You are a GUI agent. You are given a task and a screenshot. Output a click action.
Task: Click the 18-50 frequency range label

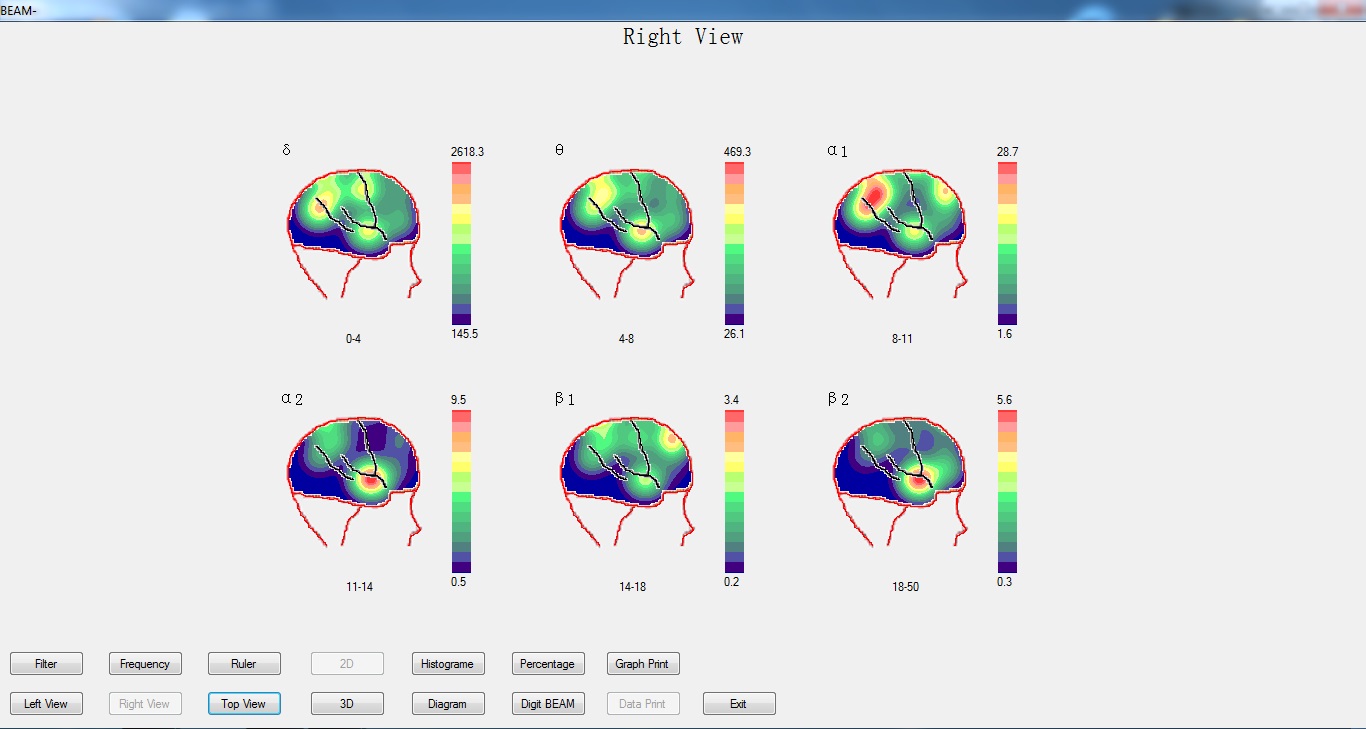906,587
